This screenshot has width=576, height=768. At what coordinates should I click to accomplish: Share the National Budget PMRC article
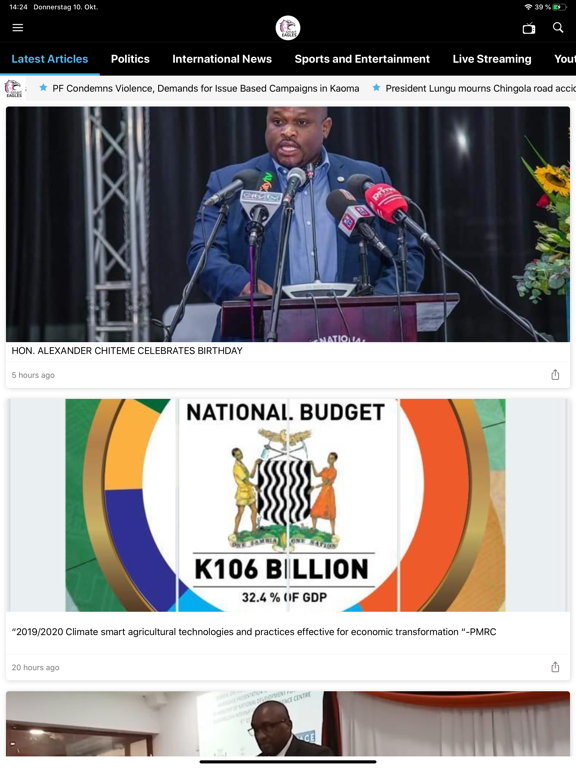click(x=555, y=667)
